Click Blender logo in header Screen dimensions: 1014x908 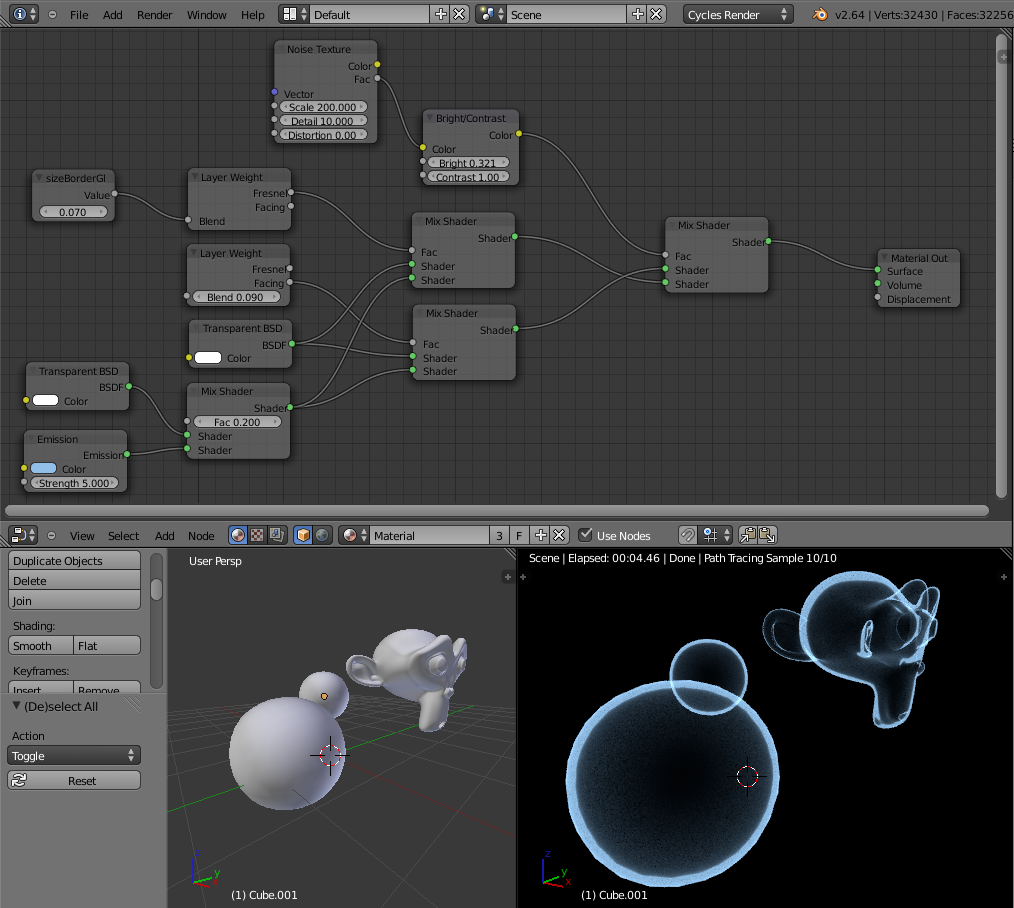click(819, 14)
